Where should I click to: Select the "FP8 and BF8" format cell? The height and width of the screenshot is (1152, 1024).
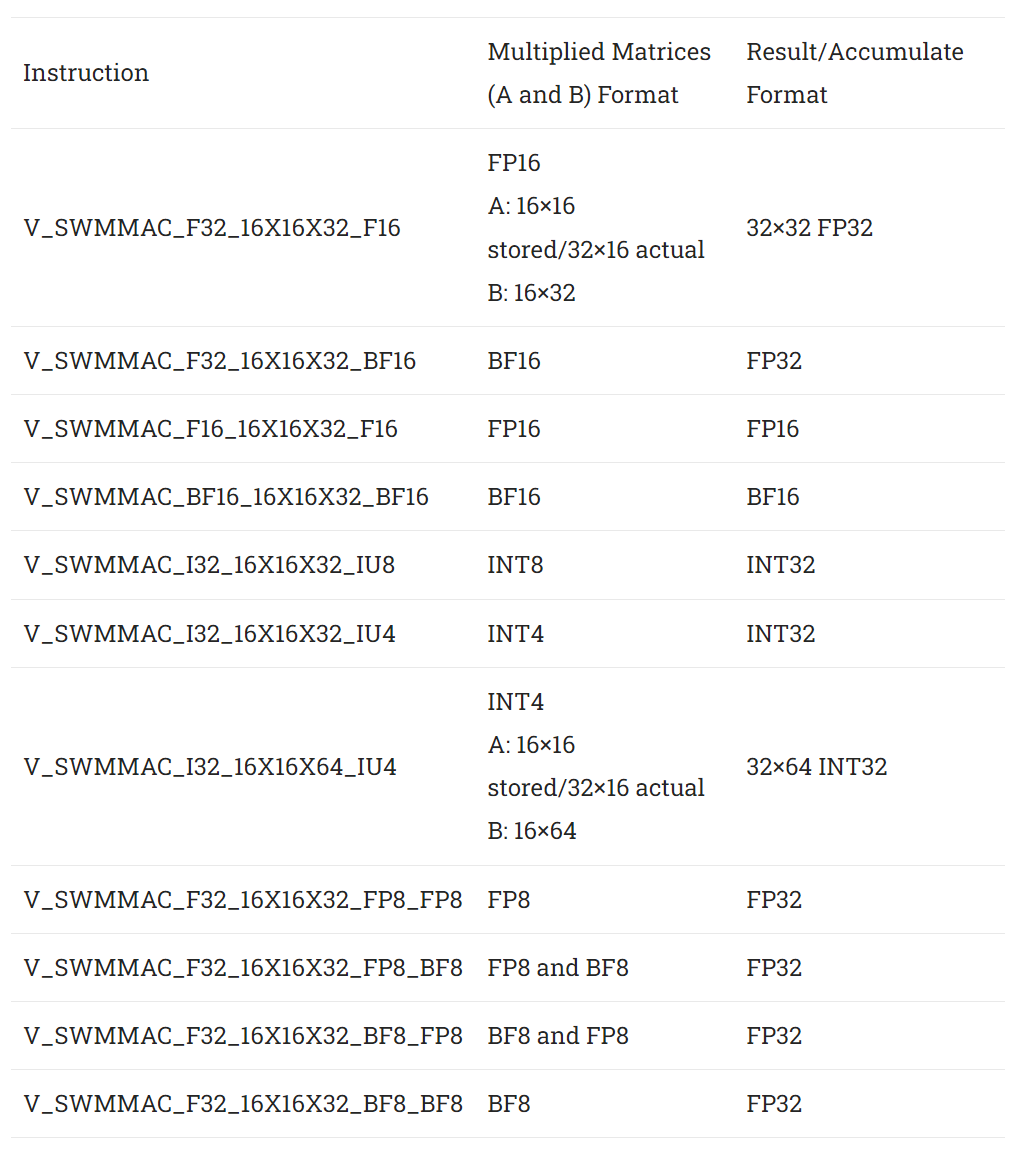pyautogui.click(x=558, y=968)
